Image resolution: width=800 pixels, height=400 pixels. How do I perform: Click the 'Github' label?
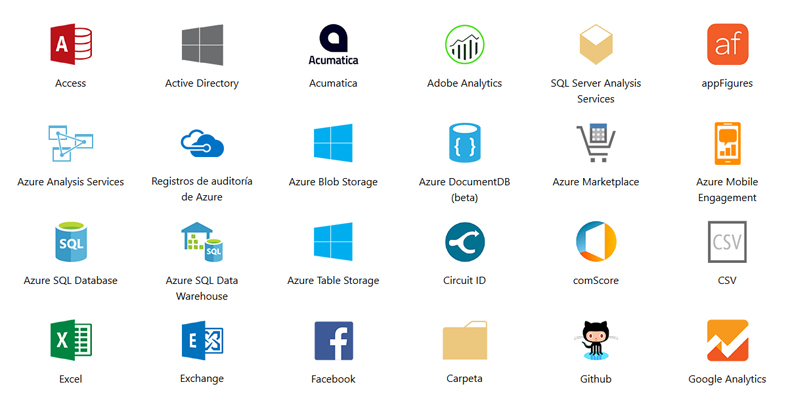pos(595,379)
